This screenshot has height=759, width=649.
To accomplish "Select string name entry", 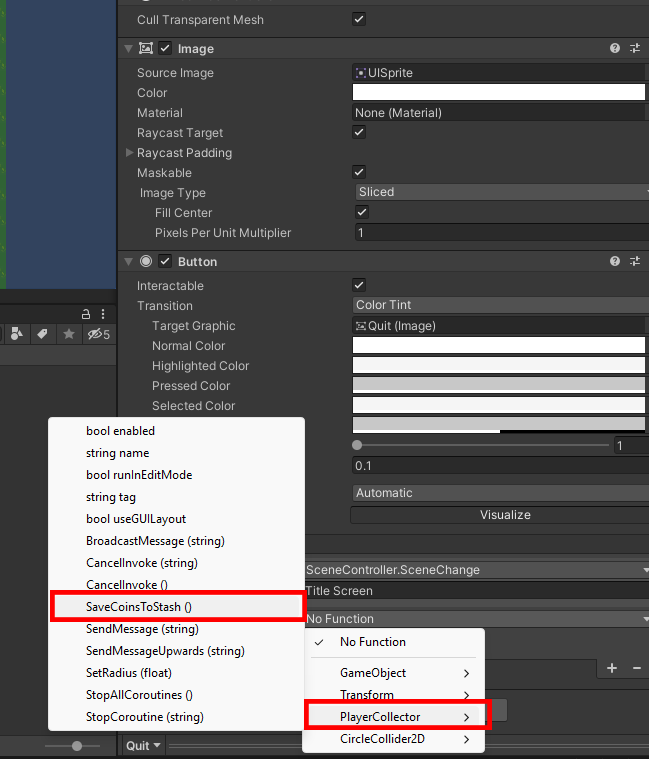I will point(177,453).
